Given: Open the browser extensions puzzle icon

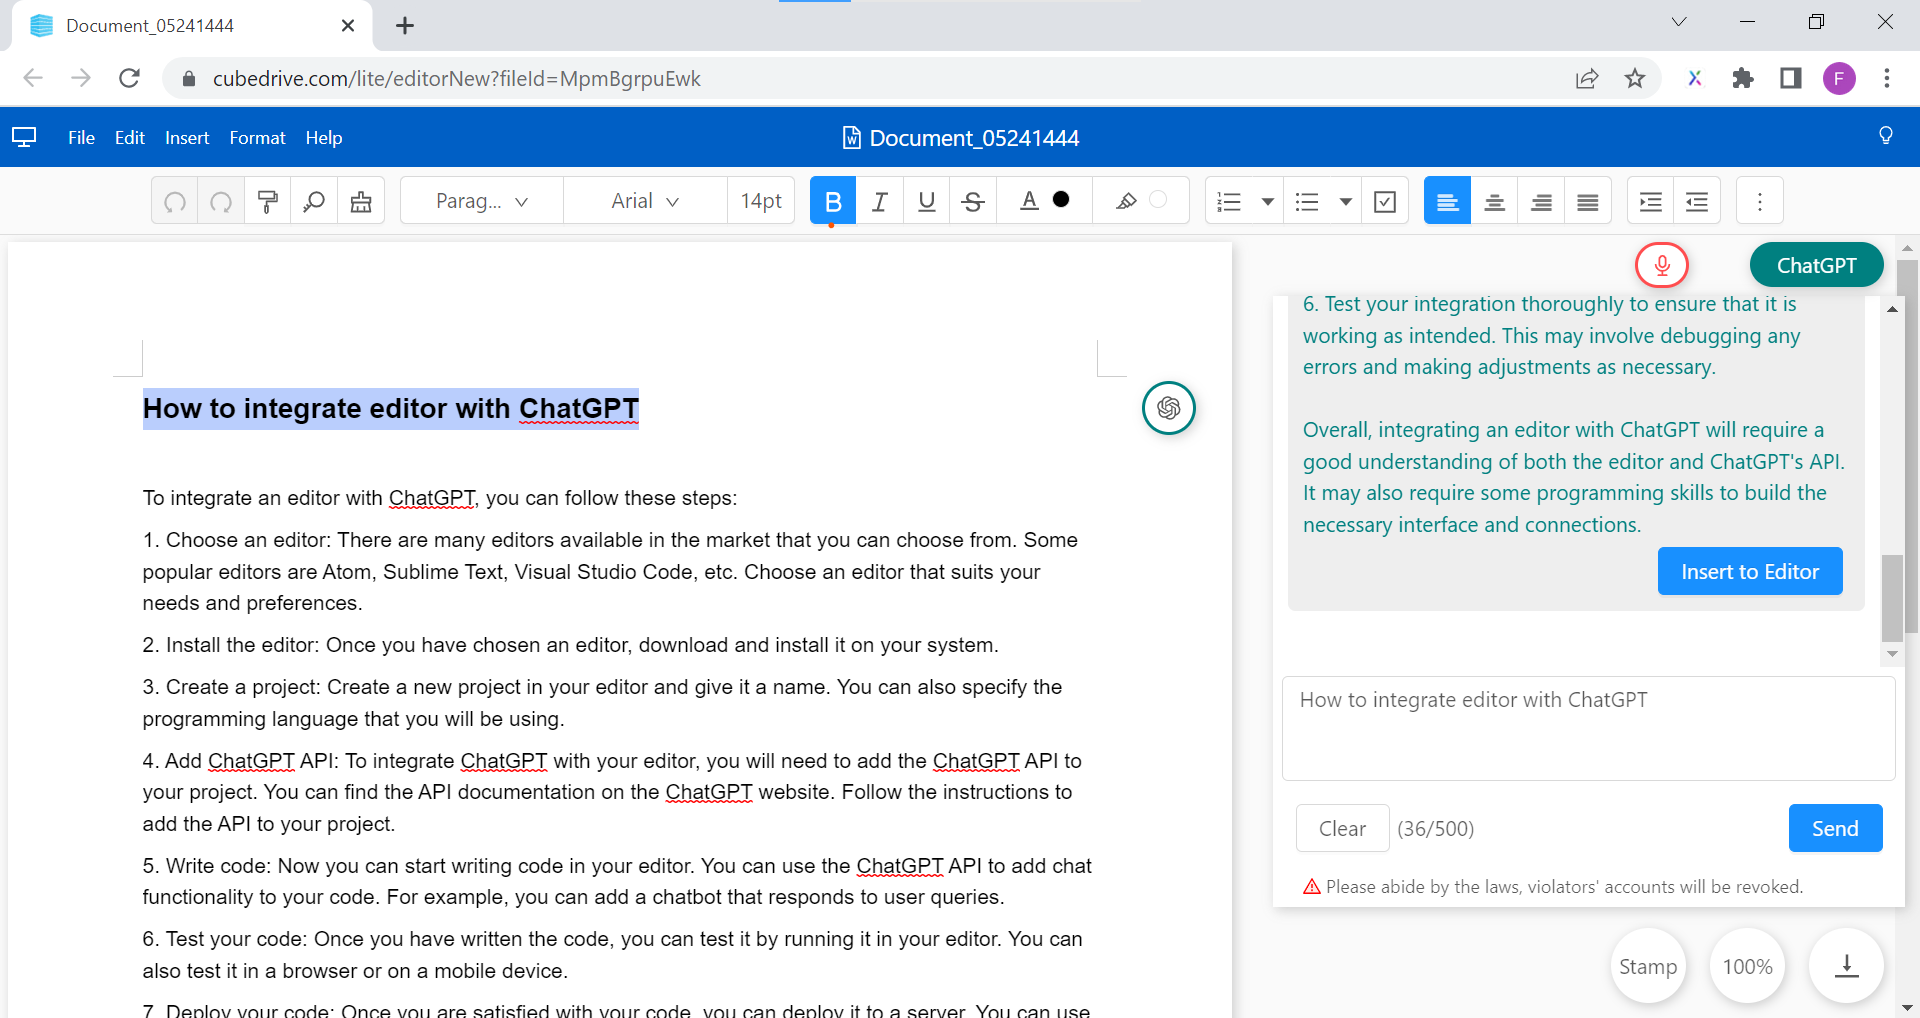Looking at the screenshot, I should click(1743, 78).
